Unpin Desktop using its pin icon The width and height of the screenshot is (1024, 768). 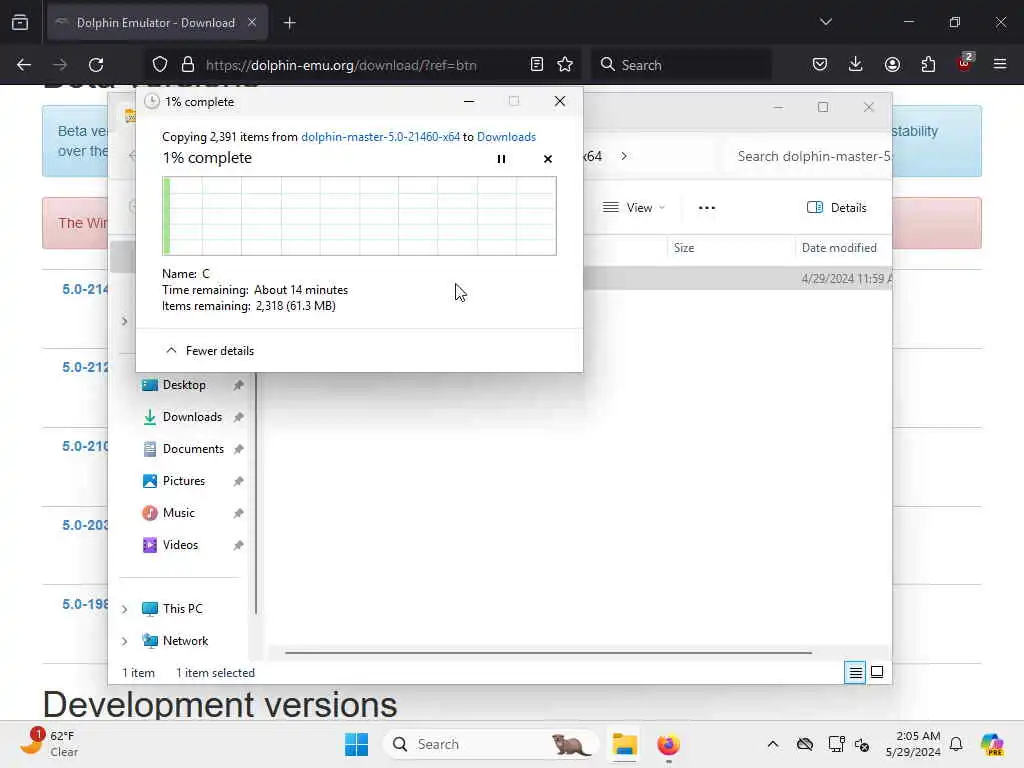pos(238,385)
